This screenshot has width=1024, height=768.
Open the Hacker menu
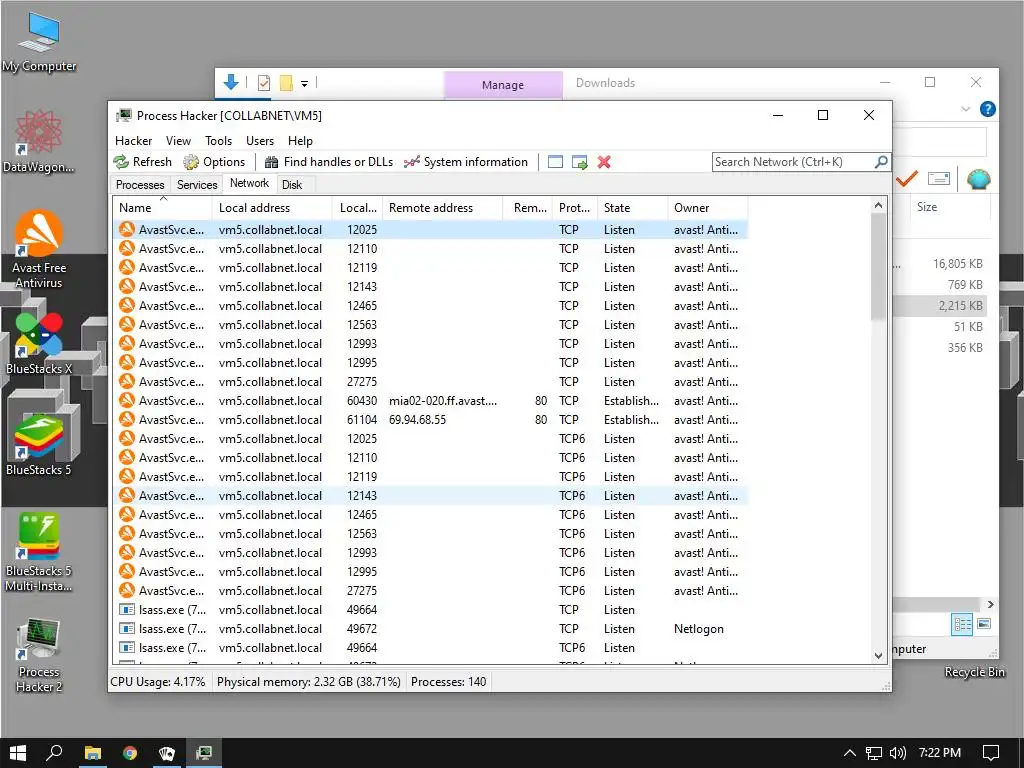point(133,141)
